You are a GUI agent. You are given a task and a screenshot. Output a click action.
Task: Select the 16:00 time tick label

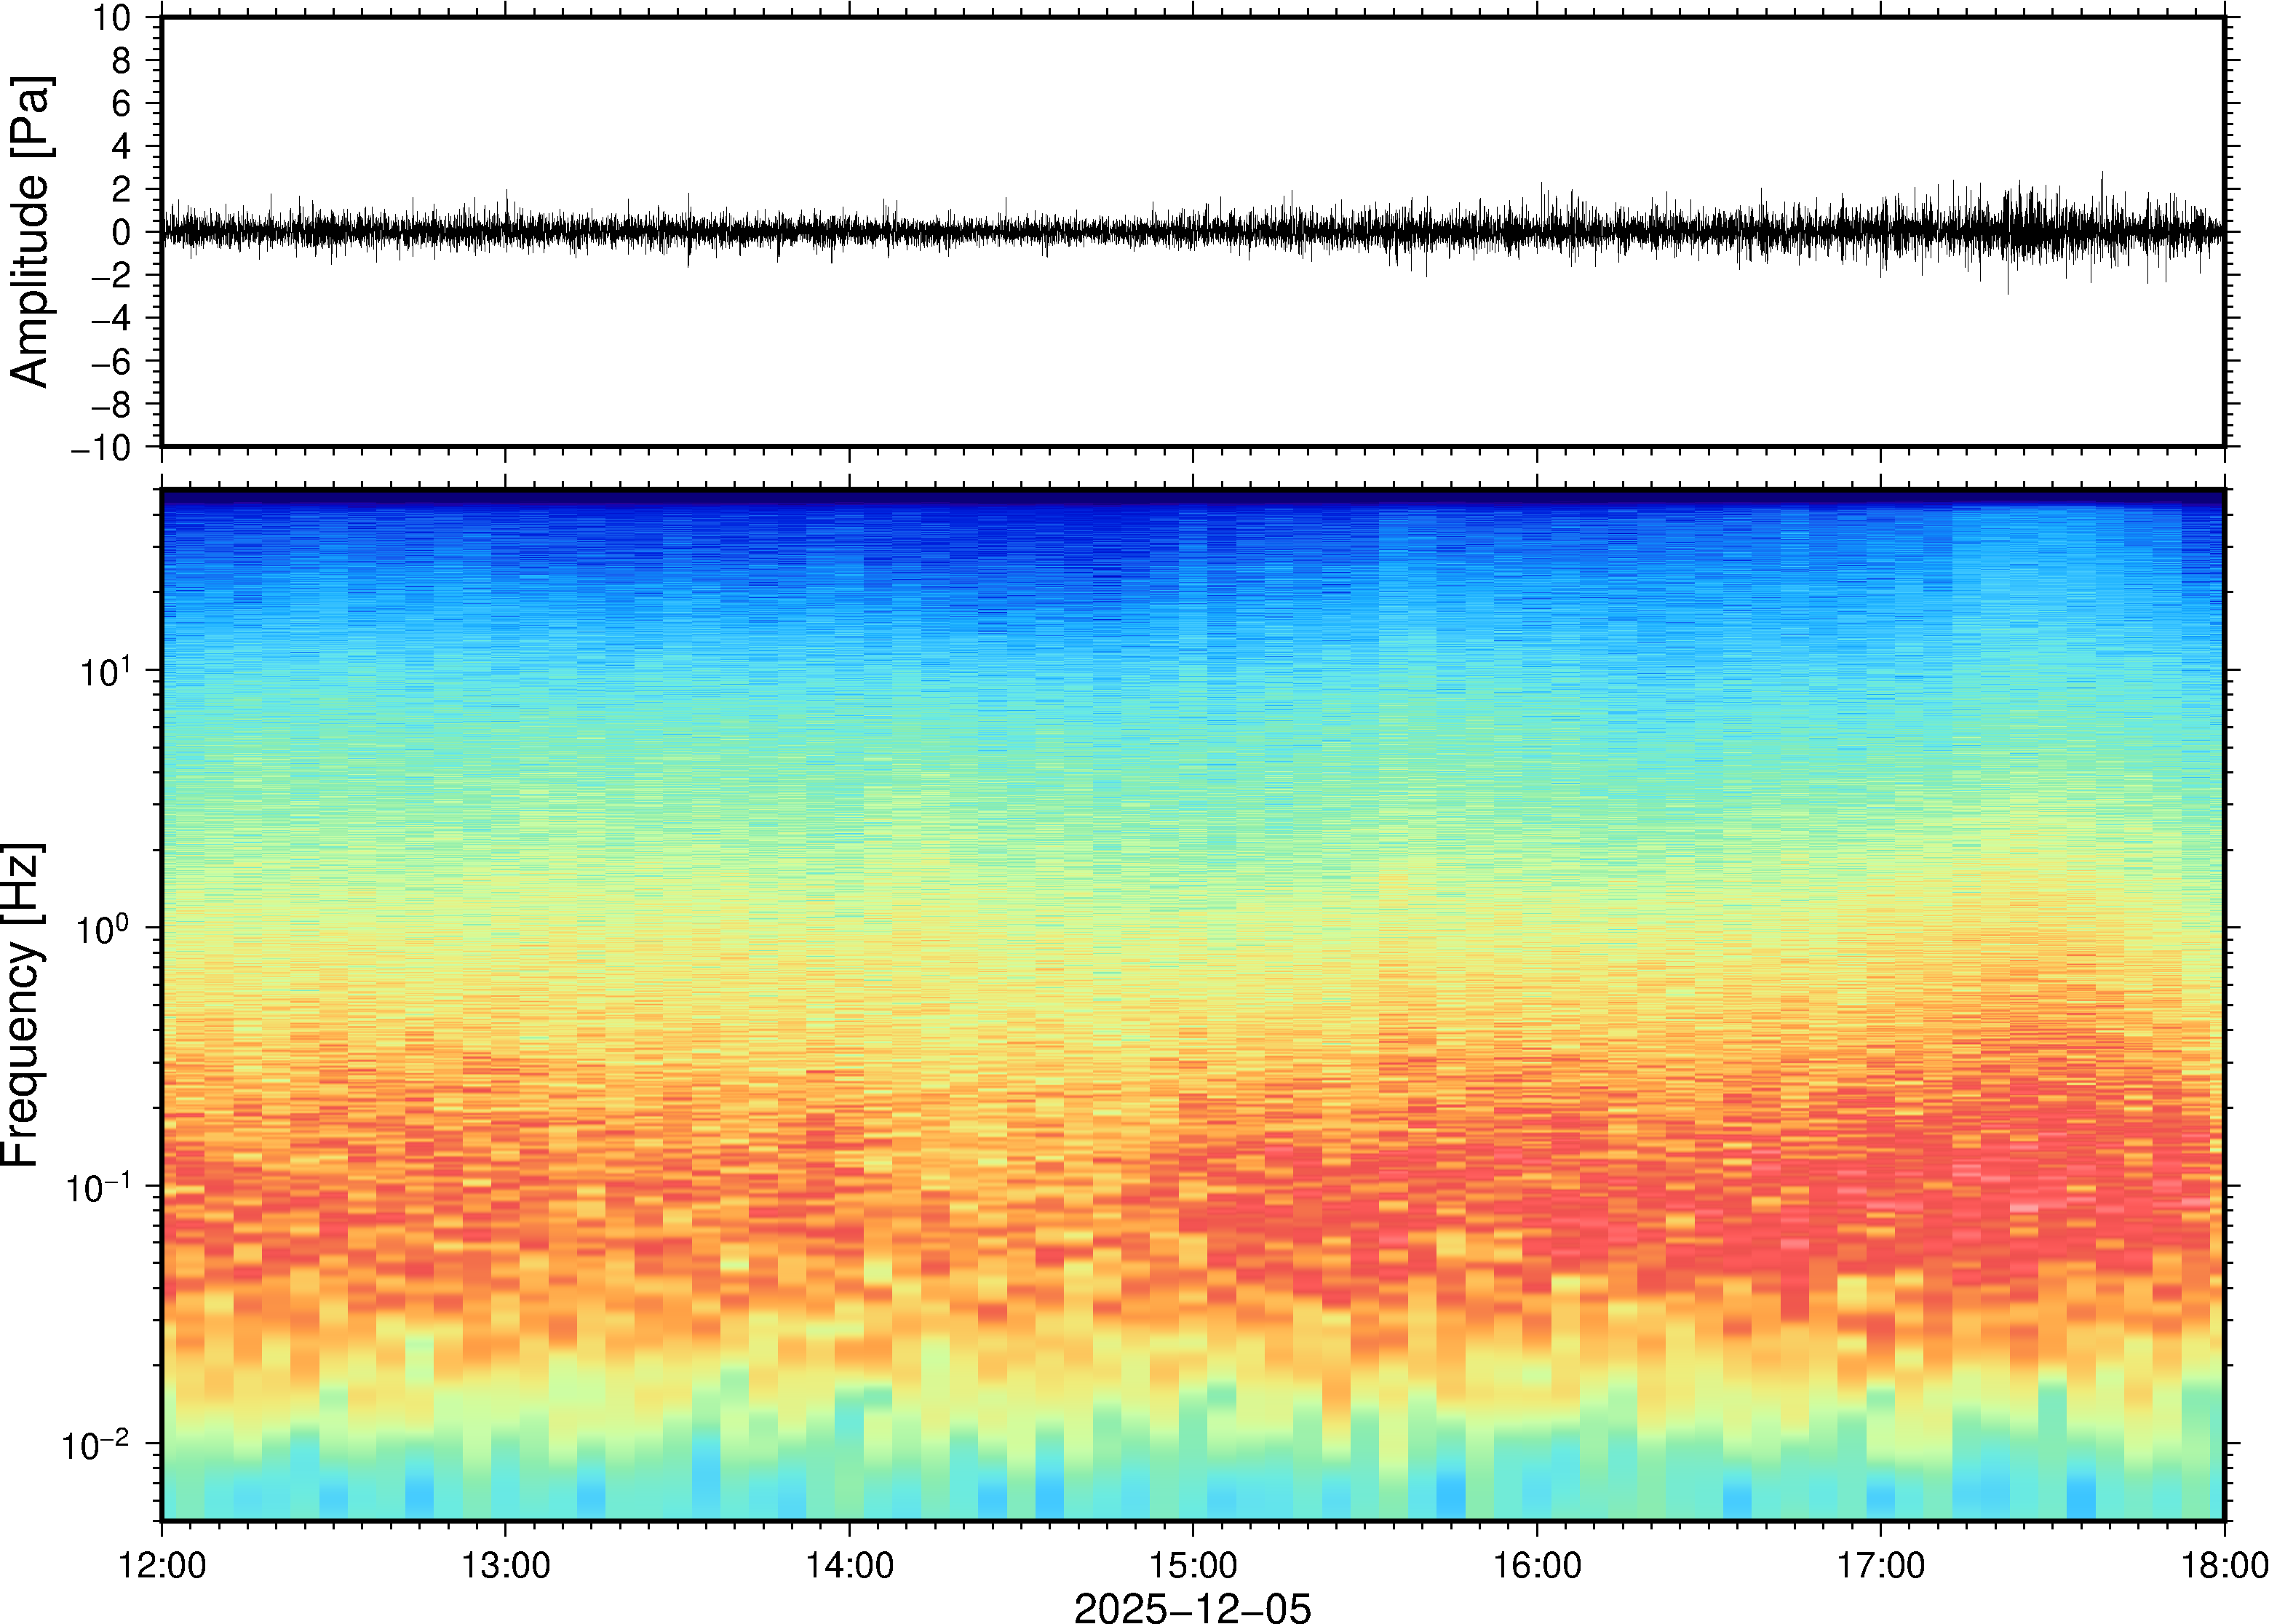(1537, 1565)
